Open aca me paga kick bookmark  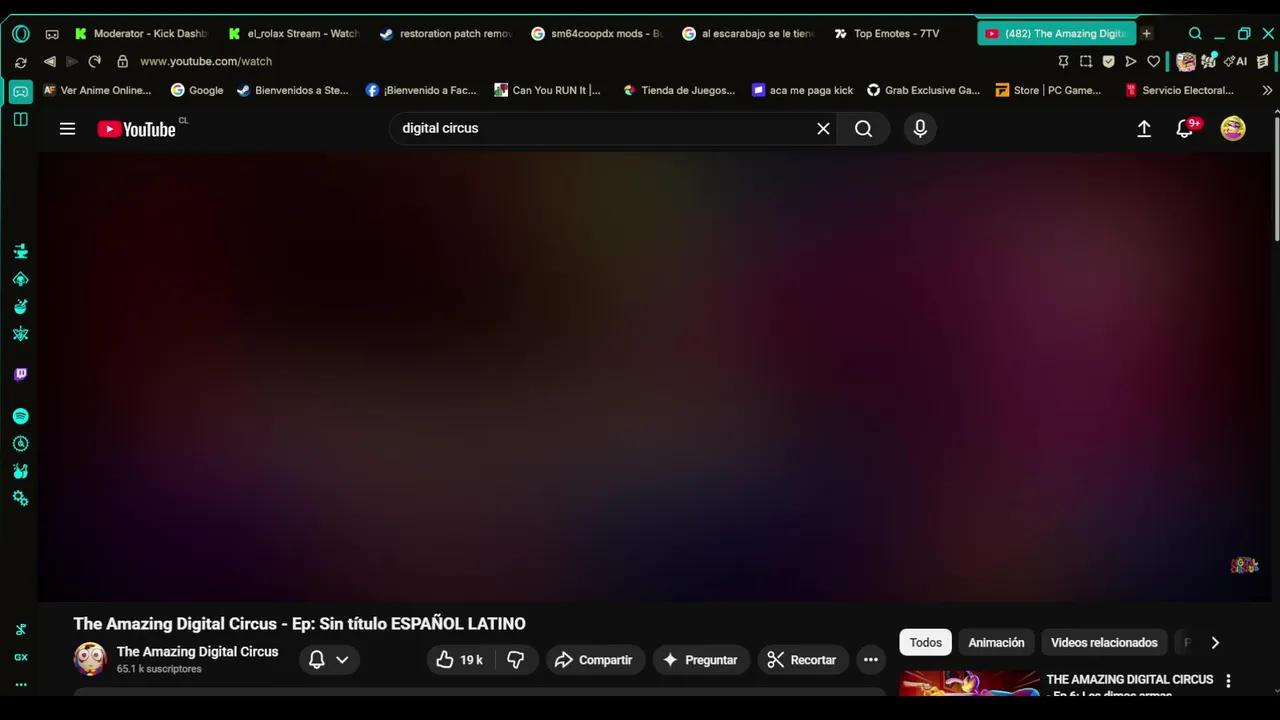tap(802, 90)
